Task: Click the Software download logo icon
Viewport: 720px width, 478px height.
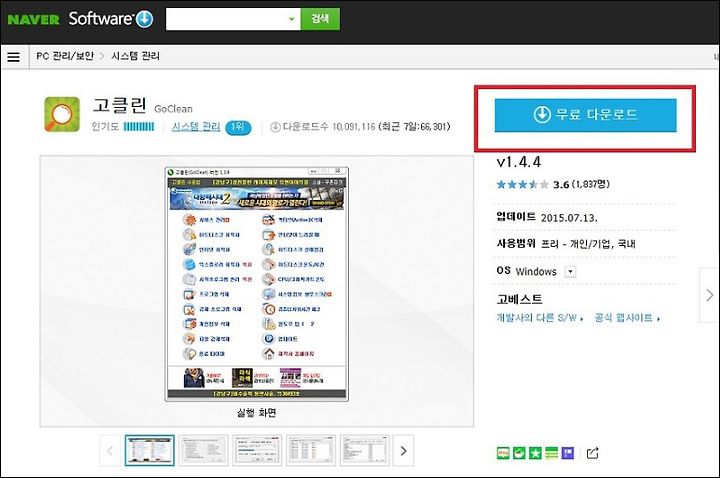Action: (x=145, y=19)
